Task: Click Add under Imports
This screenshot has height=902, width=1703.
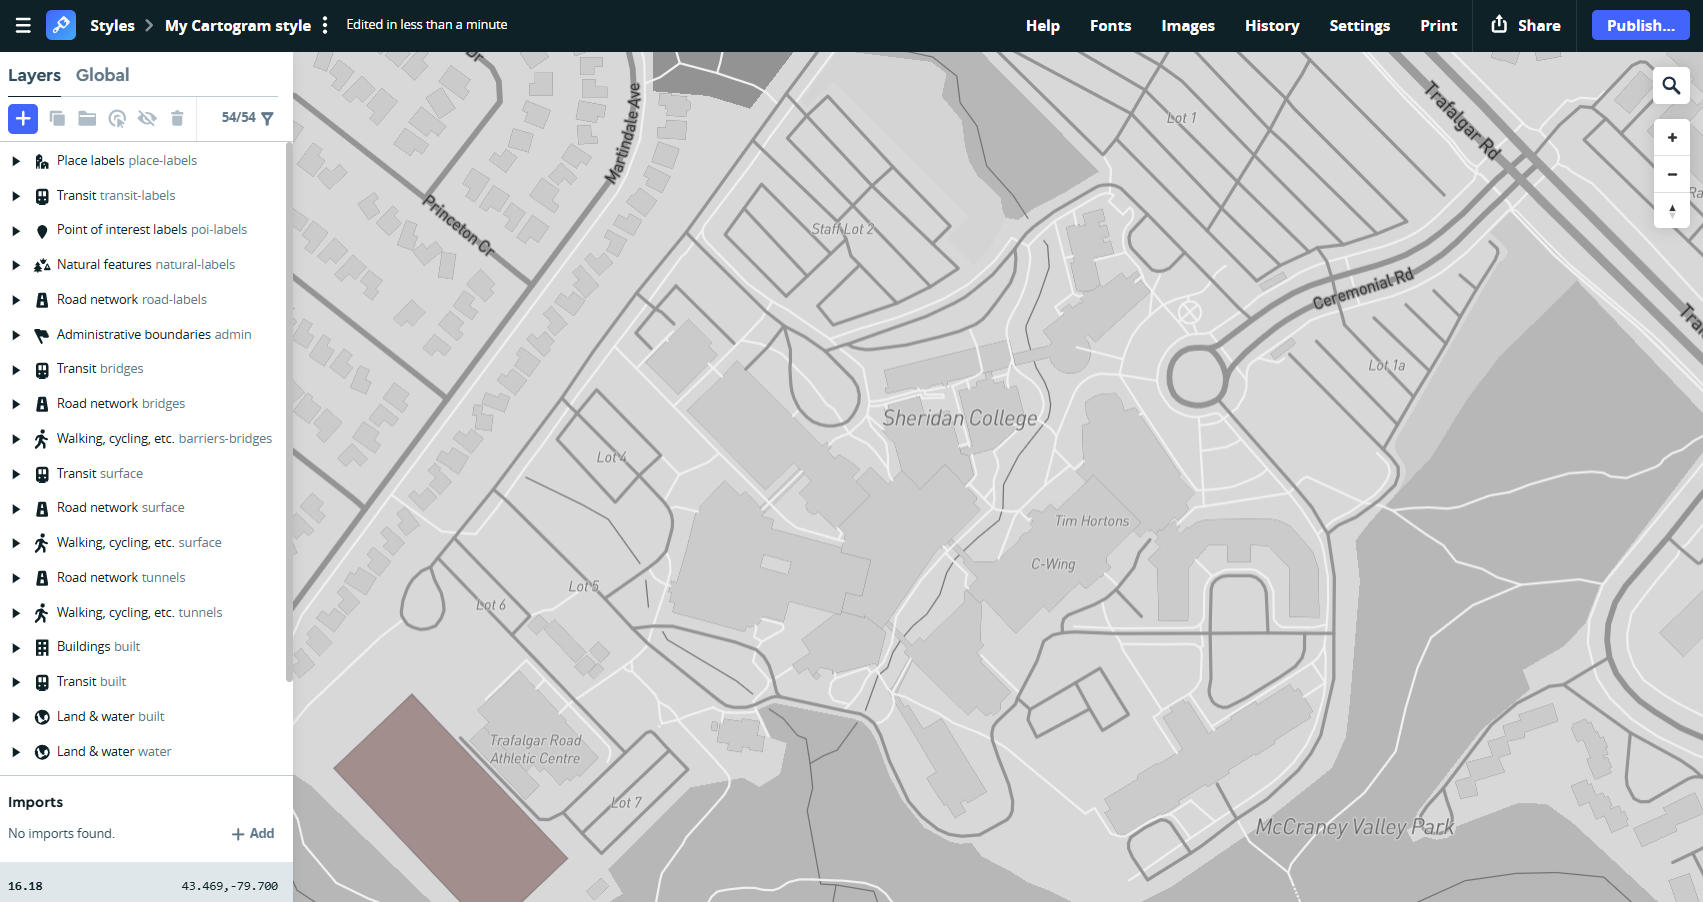Action: [253, 833]
